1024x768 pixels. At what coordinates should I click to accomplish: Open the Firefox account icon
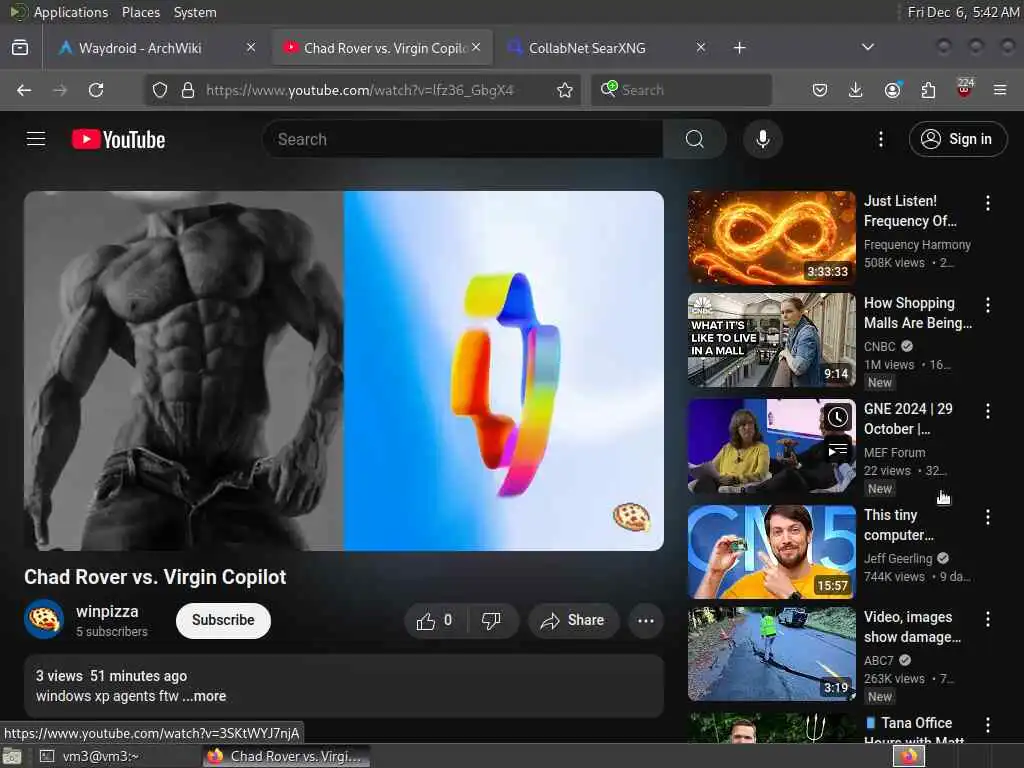(892, 90)
